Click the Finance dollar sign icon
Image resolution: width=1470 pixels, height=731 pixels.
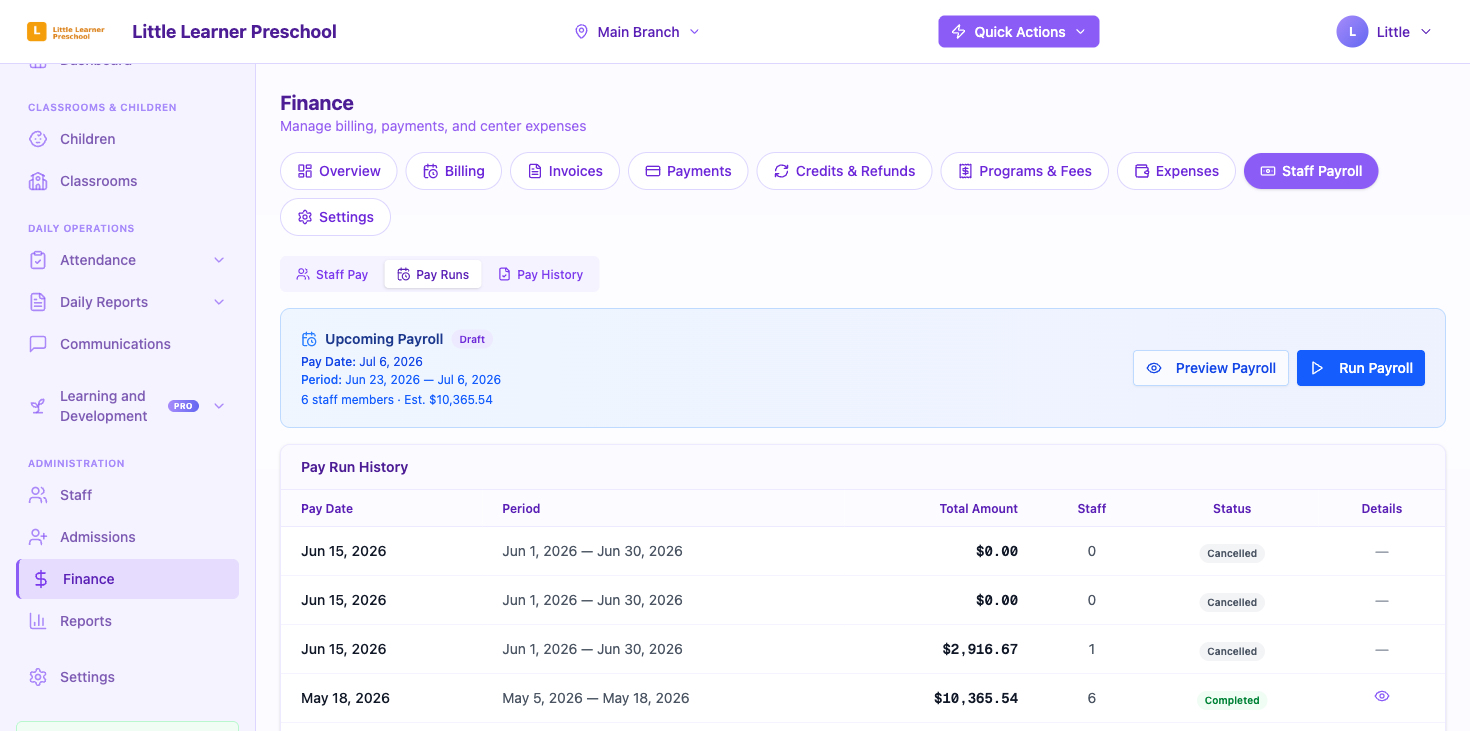coord(41,579)
